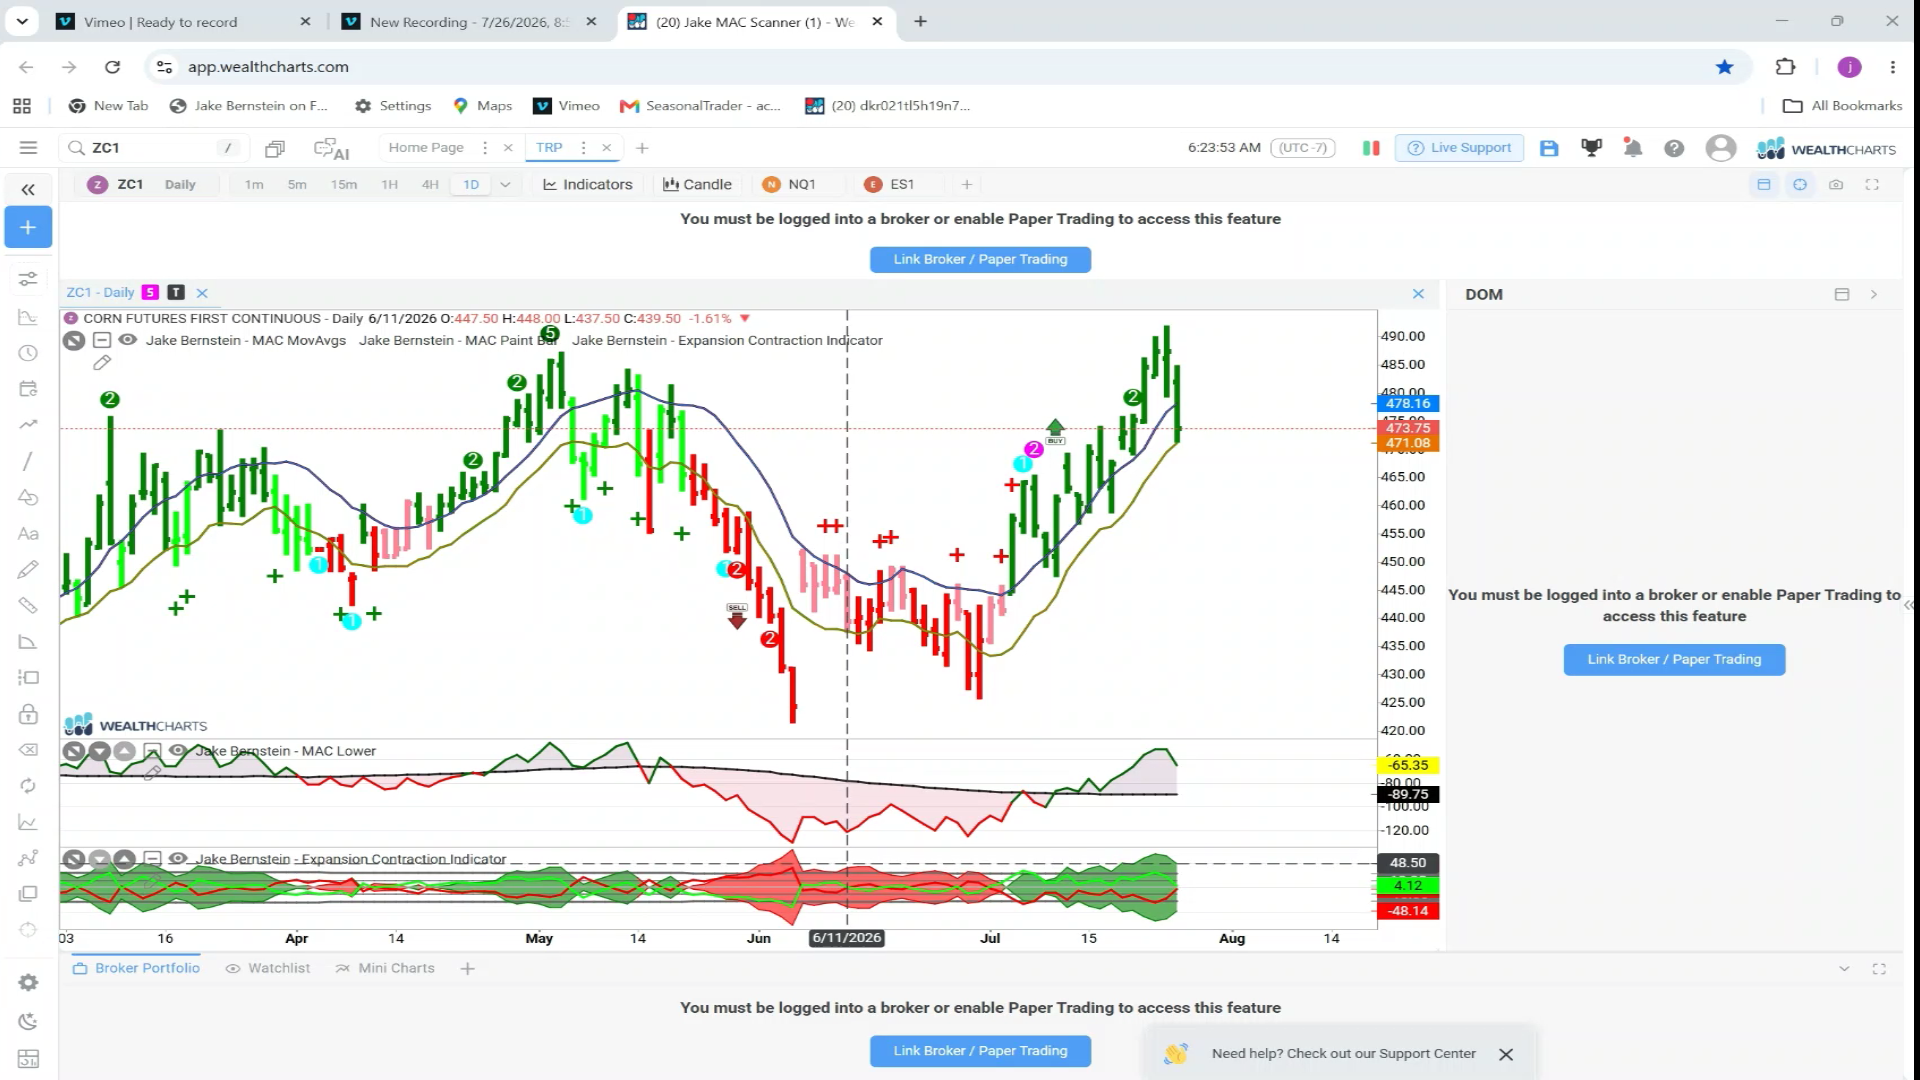
Task: Collapse the left toolbar with double chevron
Action: point(28,189)
